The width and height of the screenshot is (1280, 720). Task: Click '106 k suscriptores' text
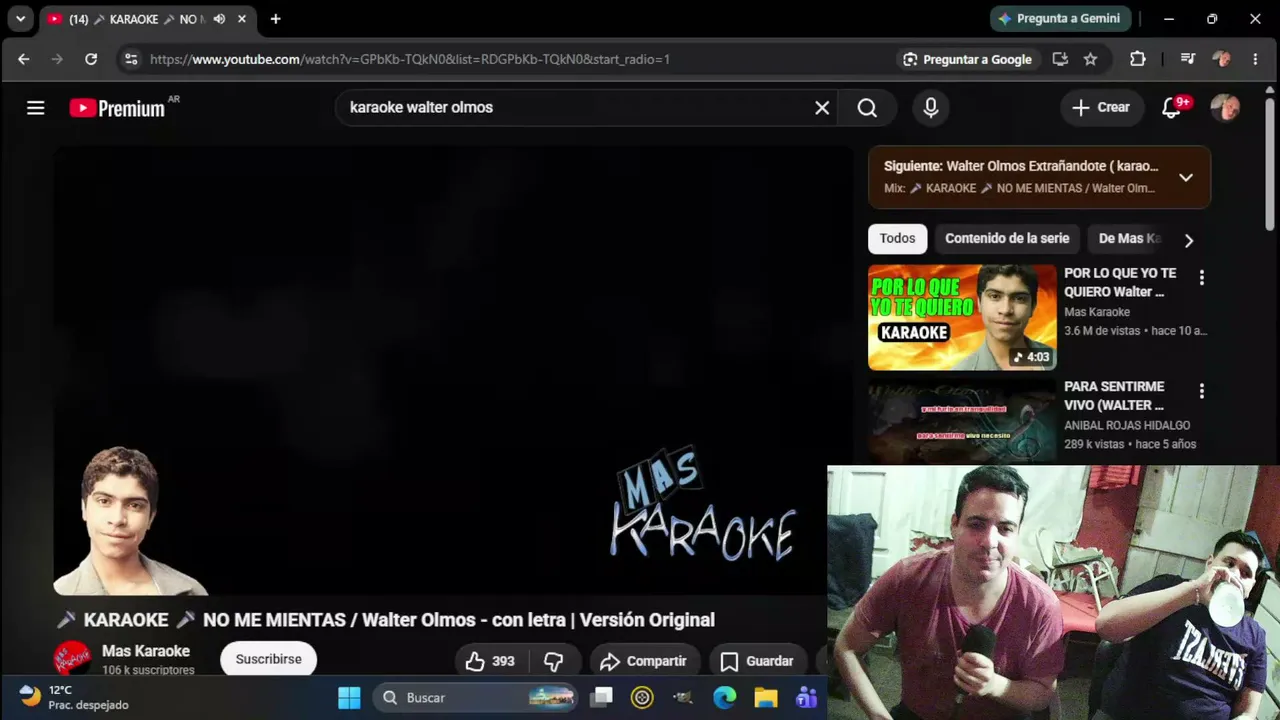point(148,670)
